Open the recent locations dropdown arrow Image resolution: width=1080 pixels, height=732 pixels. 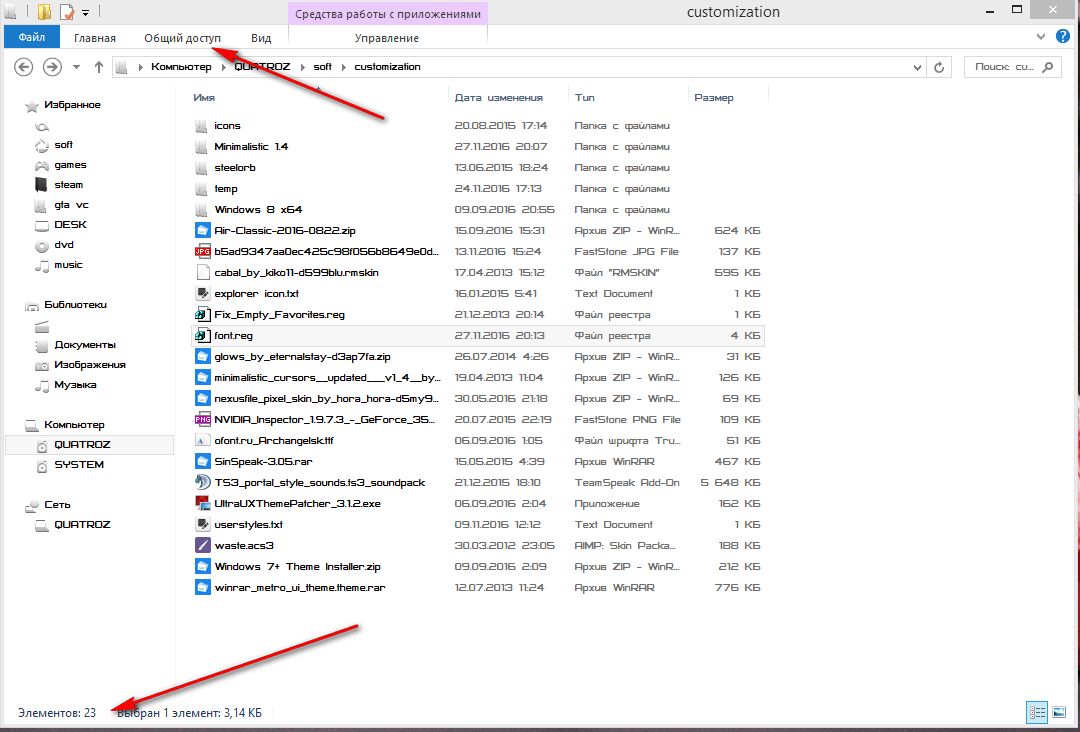click(77, 67)
